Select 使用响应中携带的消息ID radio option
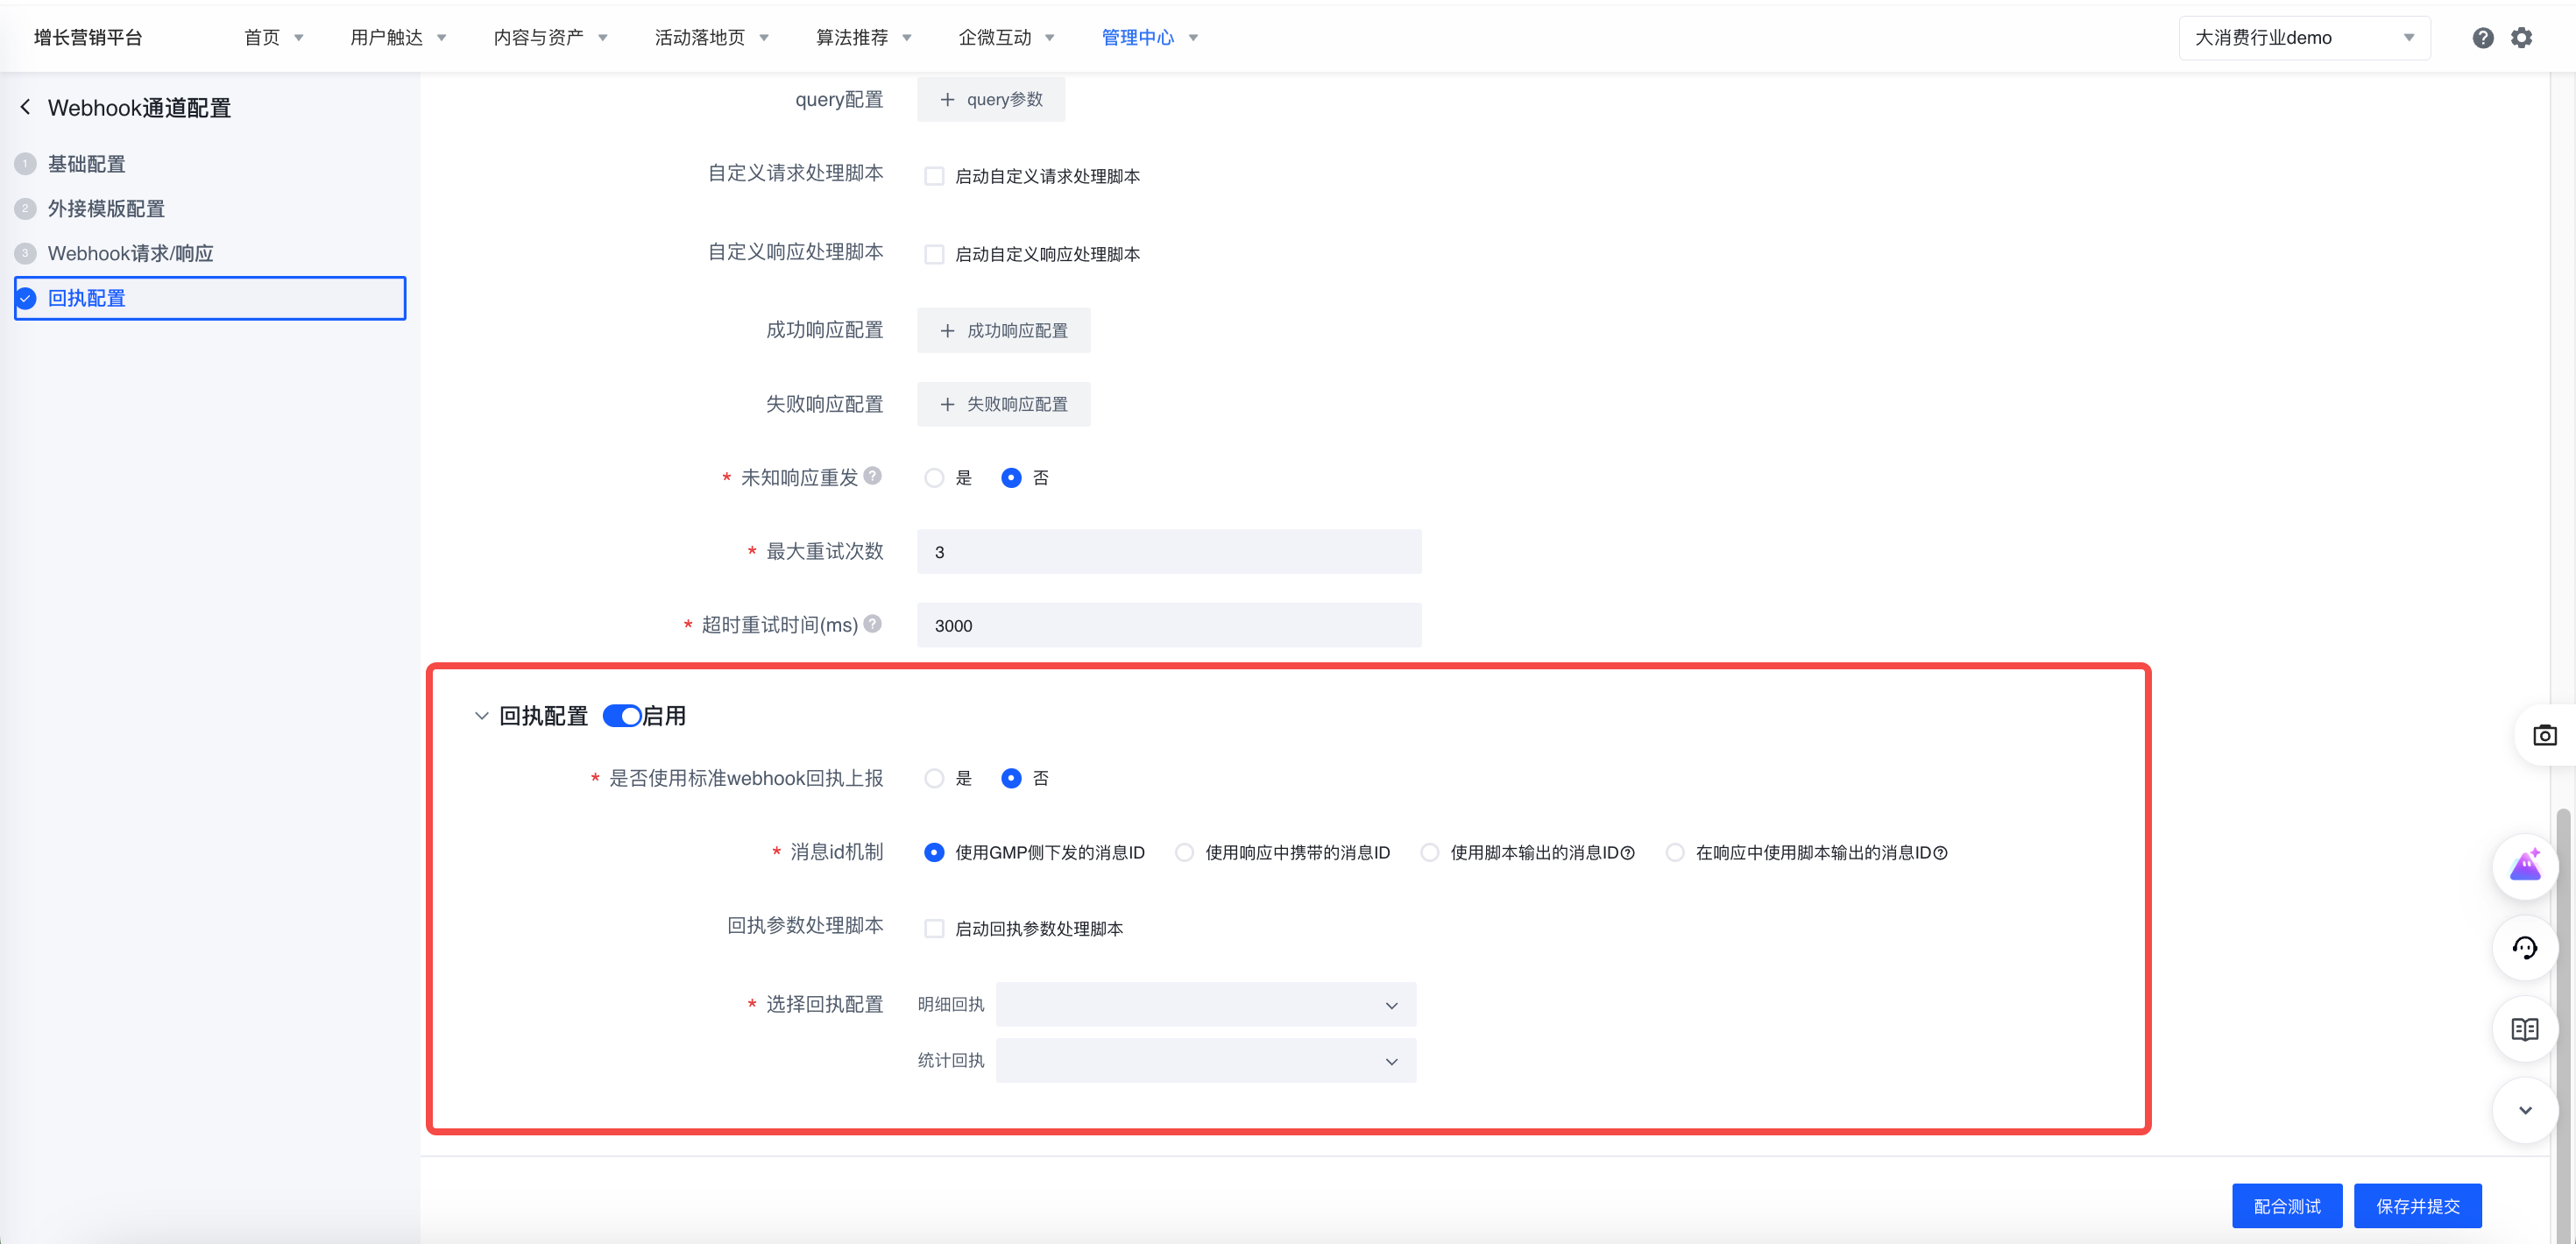 click(x=1184, y=853)
